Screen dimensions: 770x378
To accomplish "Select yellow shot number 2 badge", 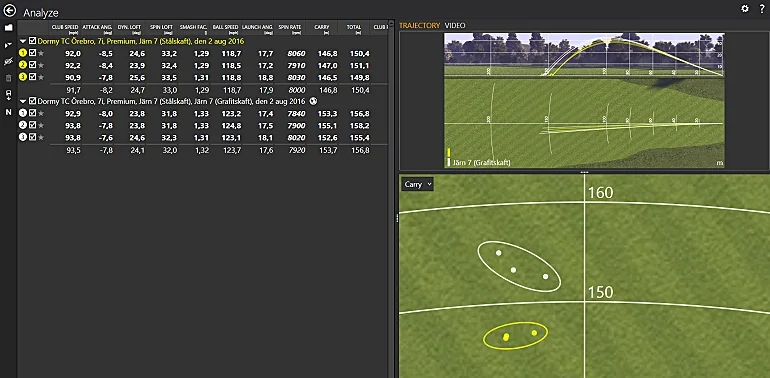I will (23, 65).
